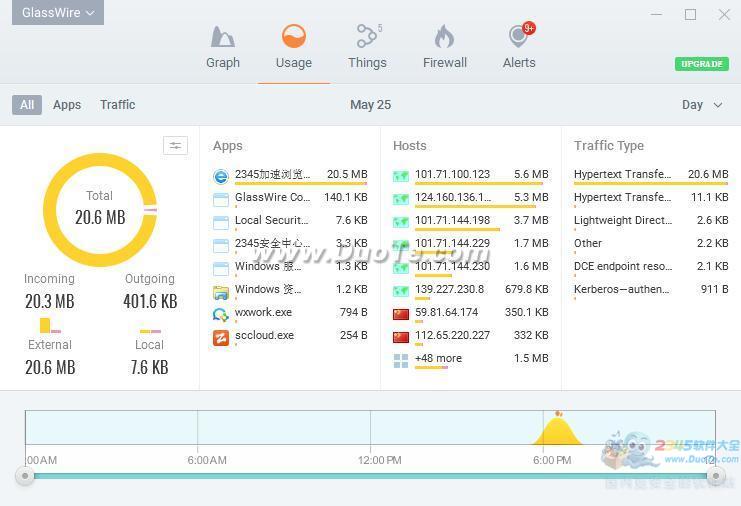Click the traffic spike near 6:00 PM

tap(558, 430)
